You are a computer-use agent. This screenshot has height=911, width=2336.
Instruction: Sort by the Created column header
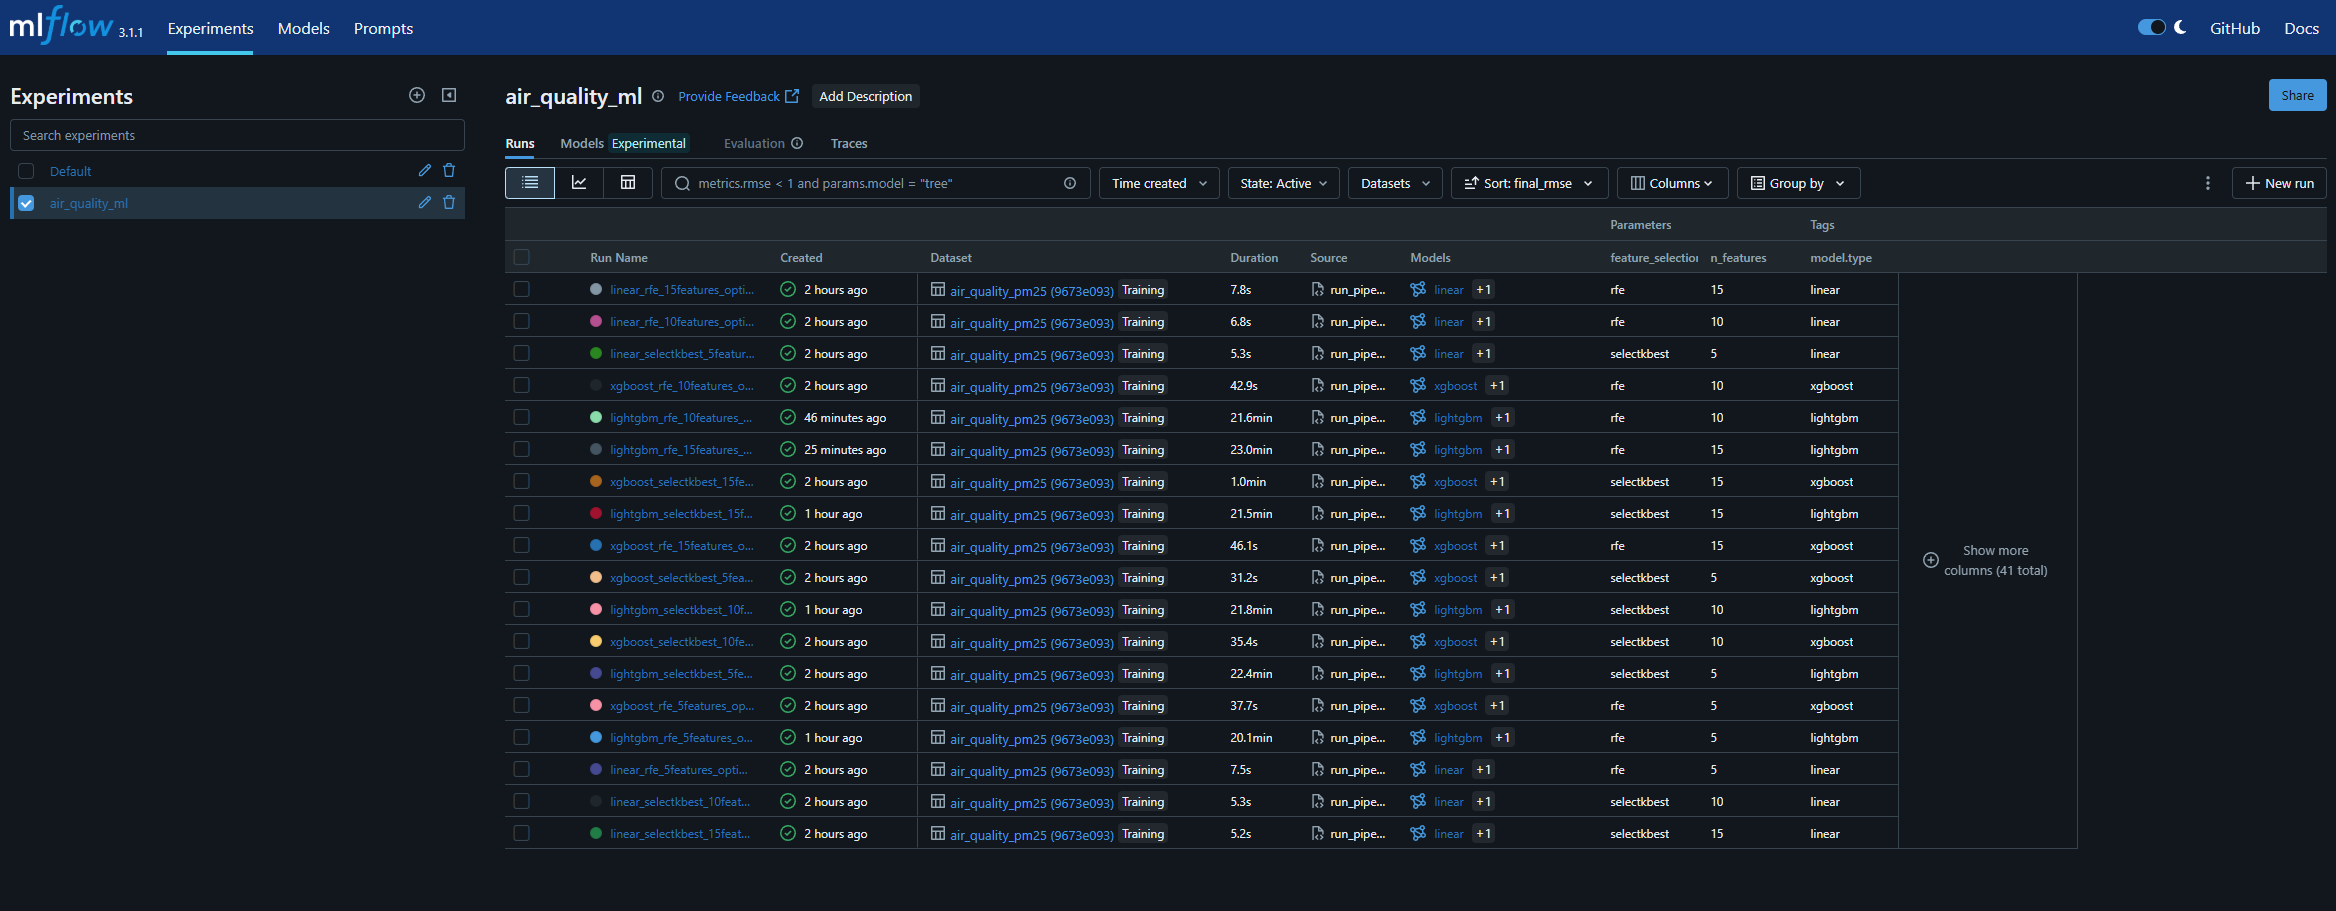point(801,257)
